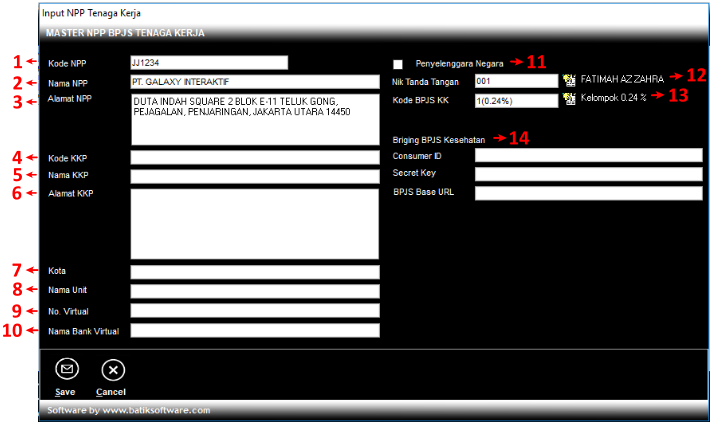Image resolution: width=710 pixels, height=422 pixels.
Task: Click the Kode NPP input field
Action: pyautogui.click(x=208, y=63)
